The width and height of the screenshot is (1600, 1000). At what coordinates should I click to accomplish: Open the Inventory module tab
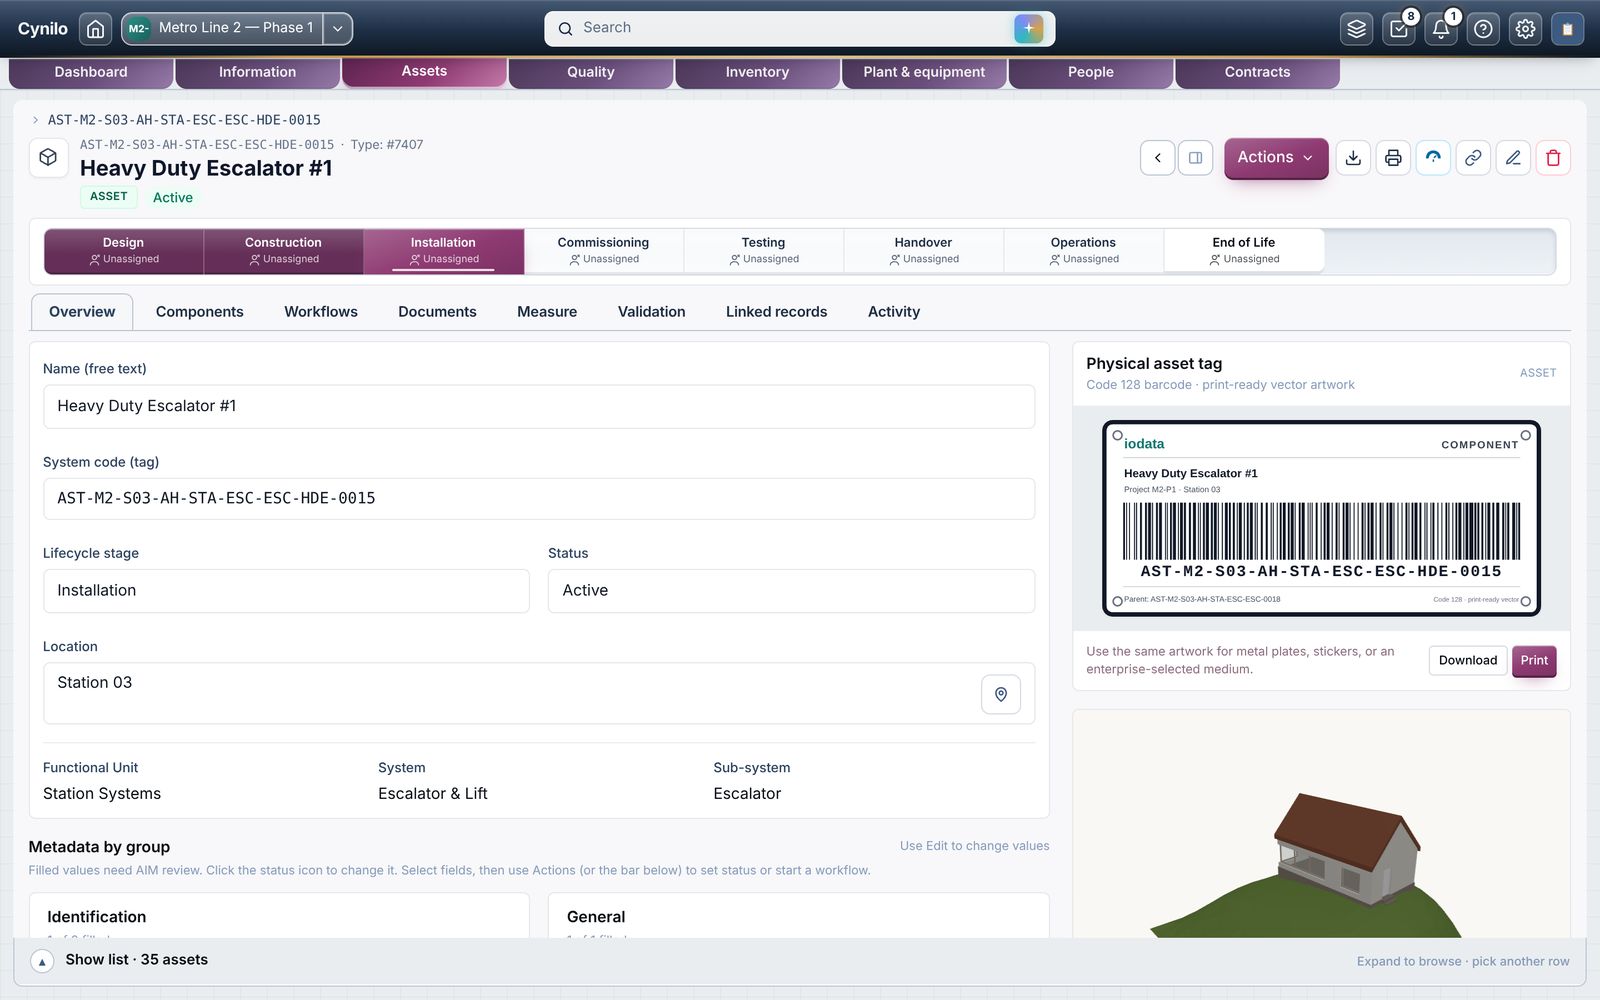(757, 72)
